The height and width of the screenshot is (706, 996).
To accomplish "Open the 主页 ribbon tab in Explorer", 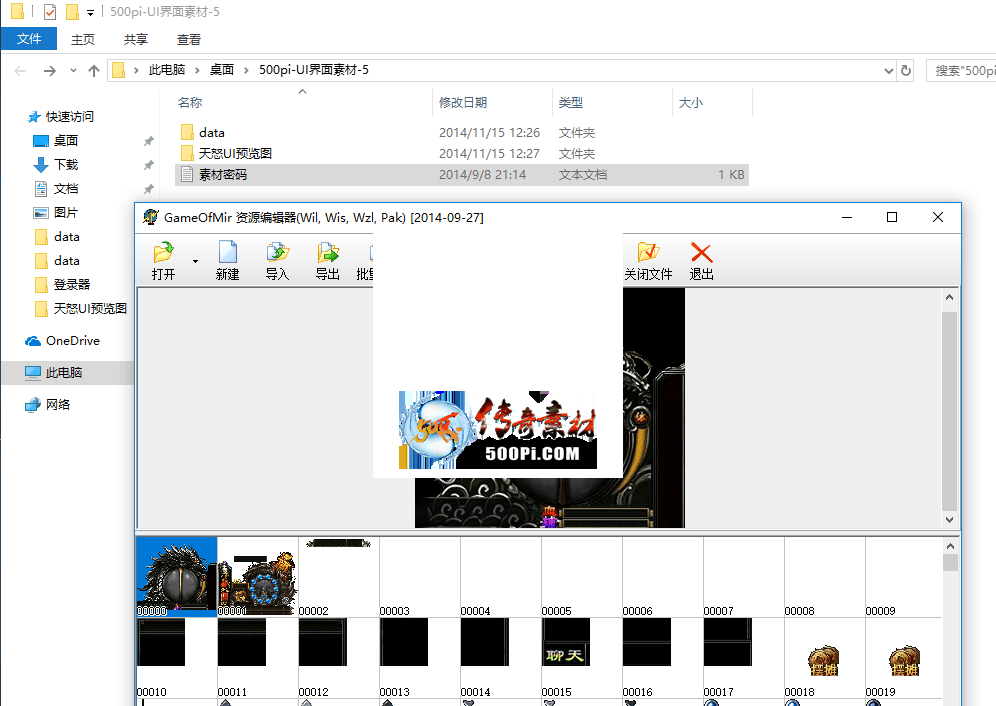I will (83, 39).
